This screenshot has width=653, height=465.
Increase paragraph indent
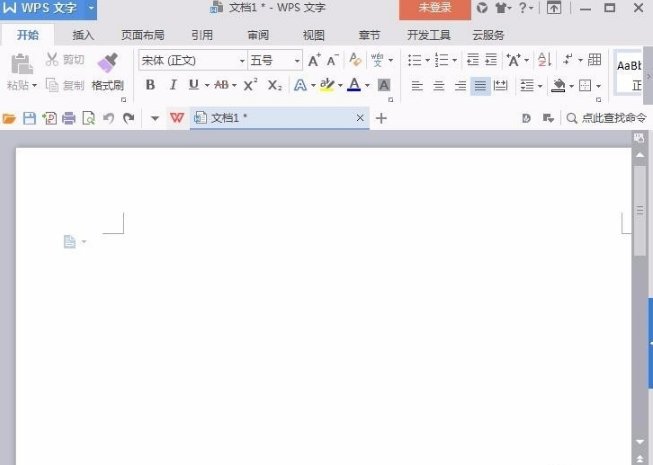491,60
